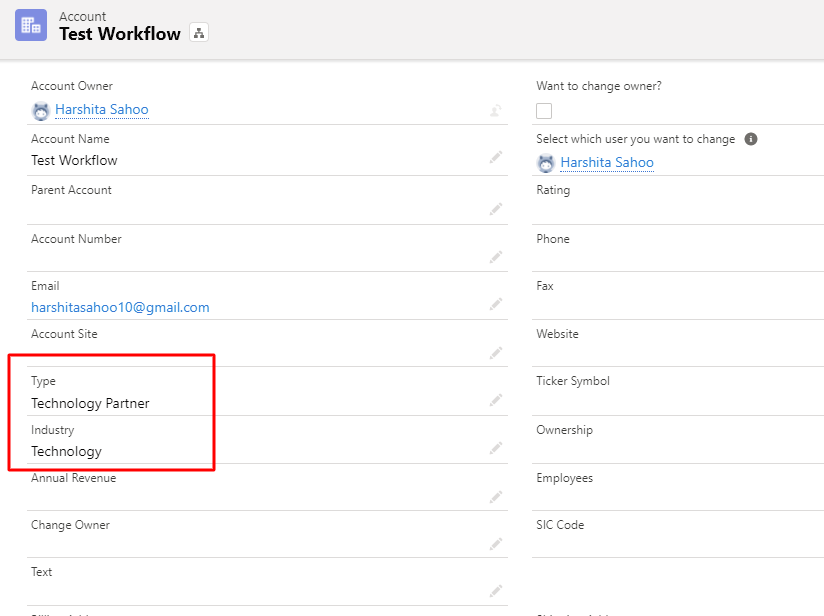Viewport: 824px width, 616px height.
Task: Edit Account Name pencil icon
Action: tap(496, 157)
